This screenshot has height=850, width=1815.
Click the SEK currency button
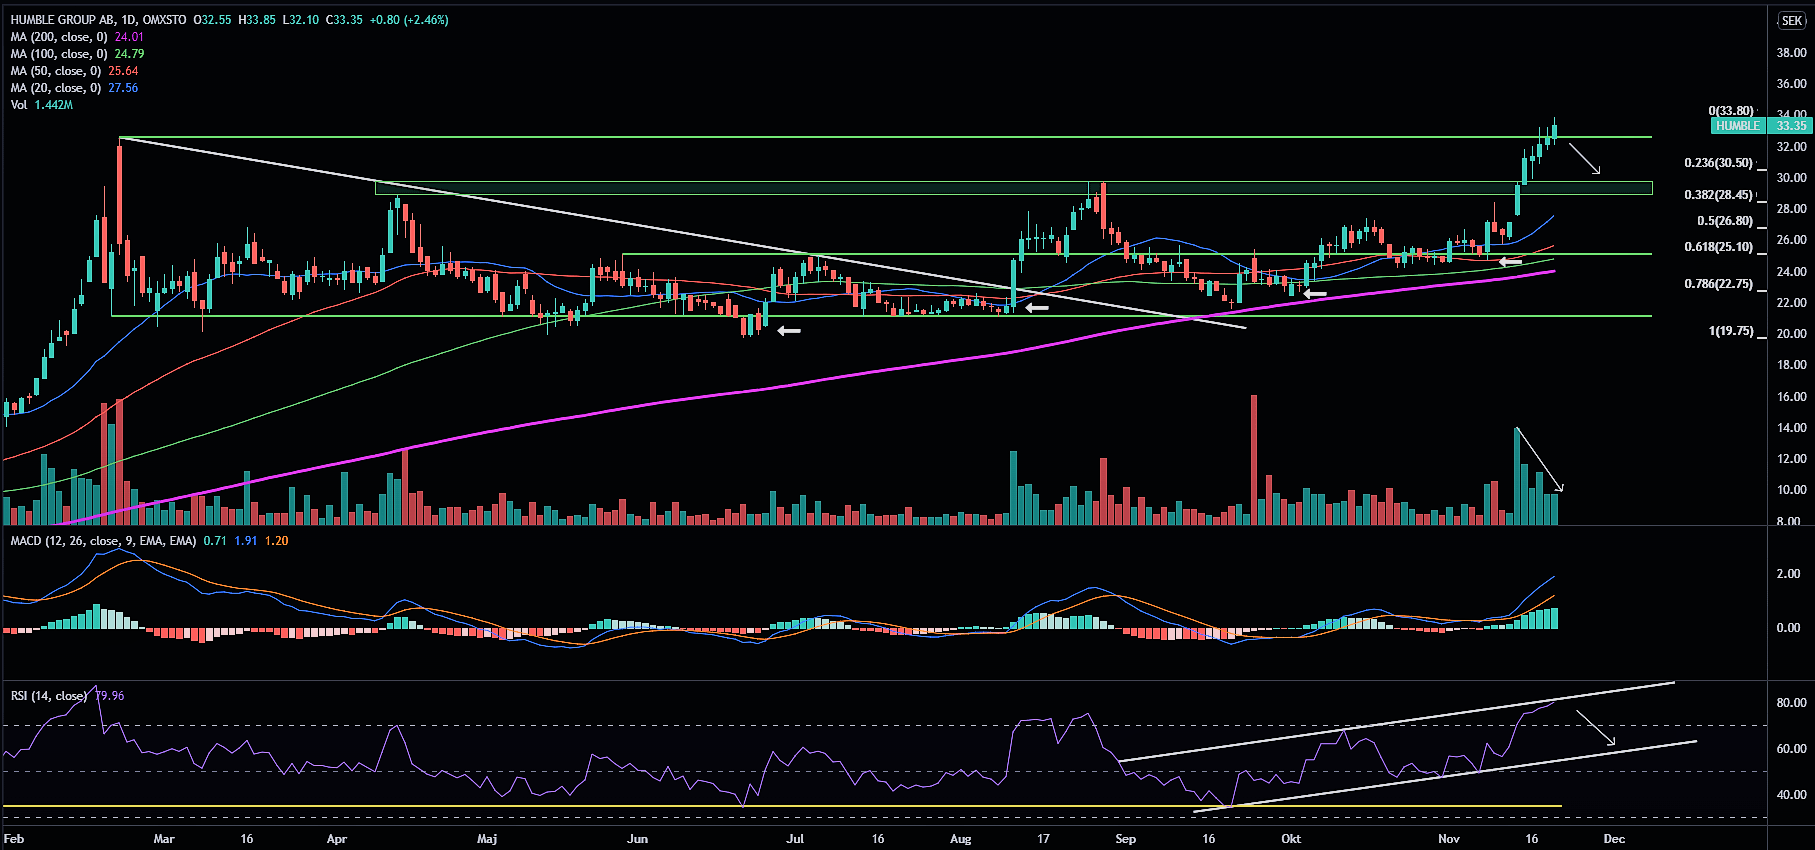coord(1791,21)
